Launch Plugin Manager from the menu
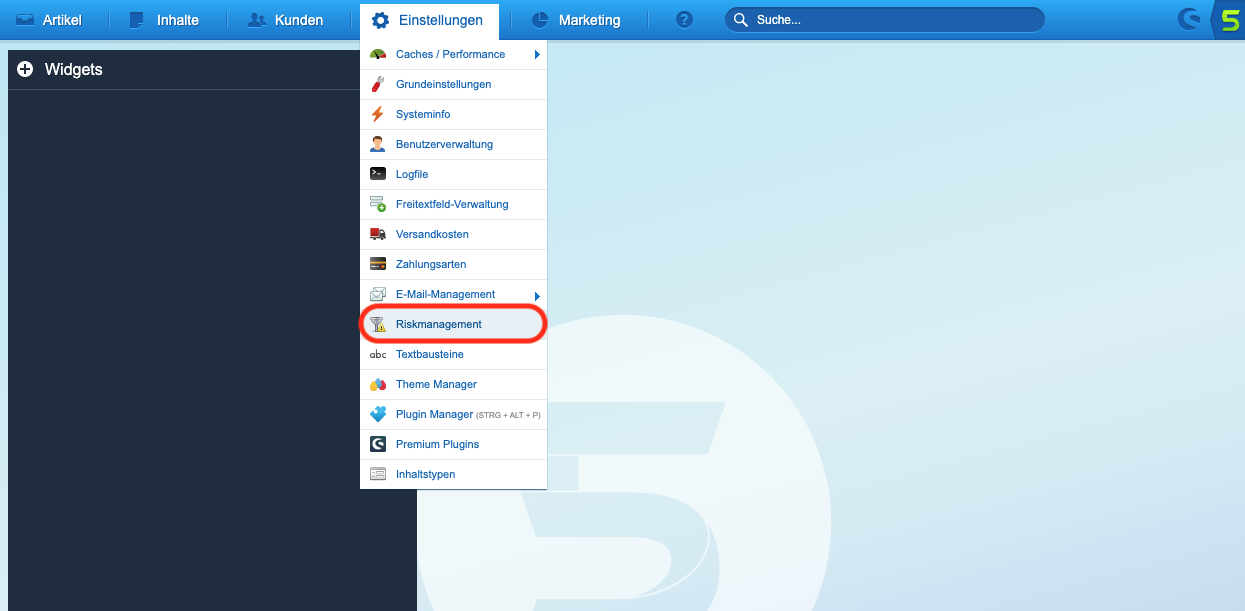The image size is (1245, 611). click(453, 414)
